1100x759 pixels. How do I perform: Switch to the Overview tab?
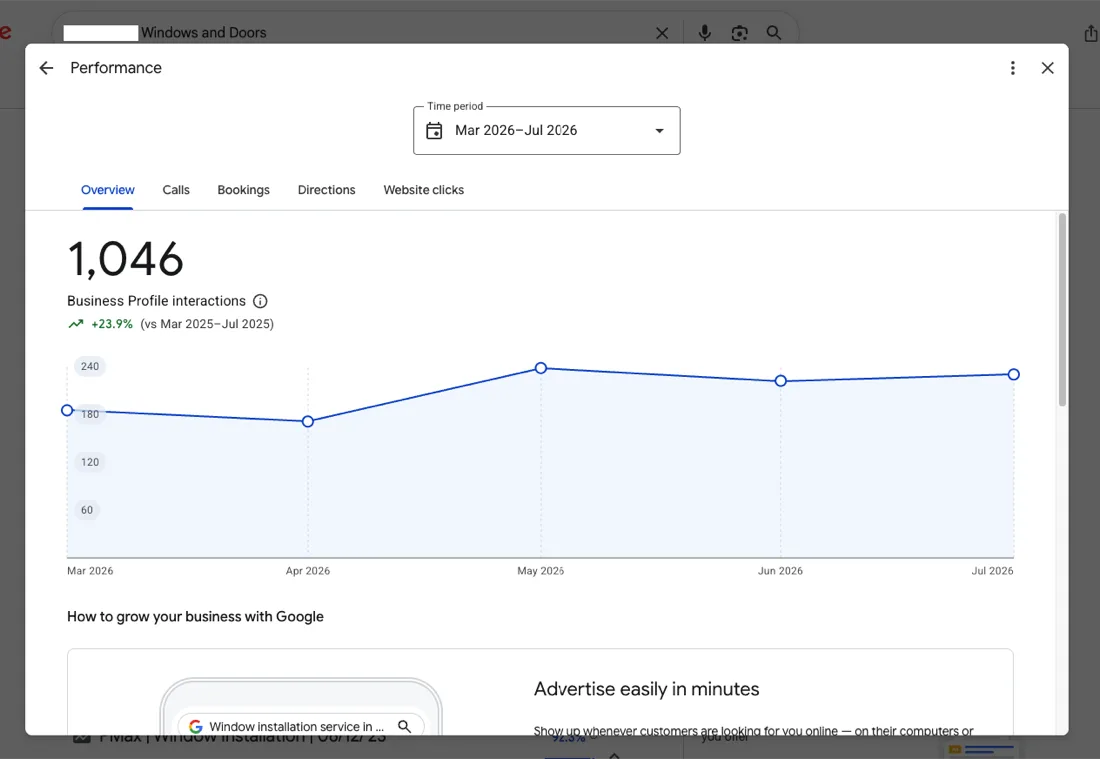pyautogui.click(x=107, y=190)
